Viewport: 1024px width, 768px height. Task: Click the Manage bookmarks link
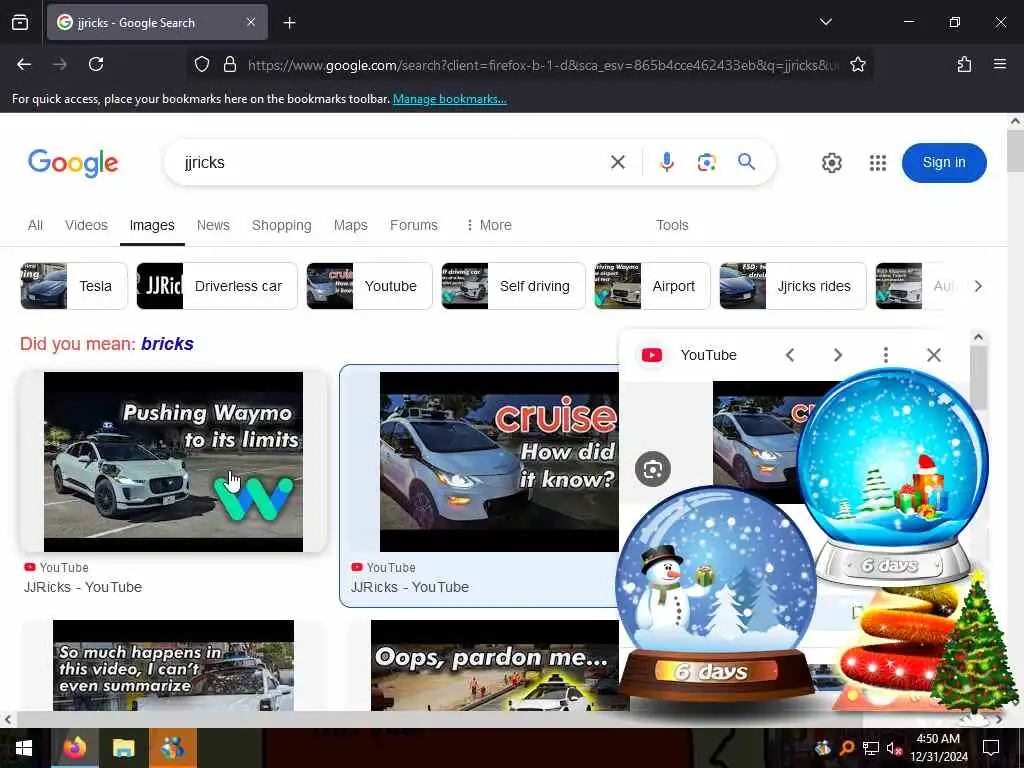[x=449, y=99]
